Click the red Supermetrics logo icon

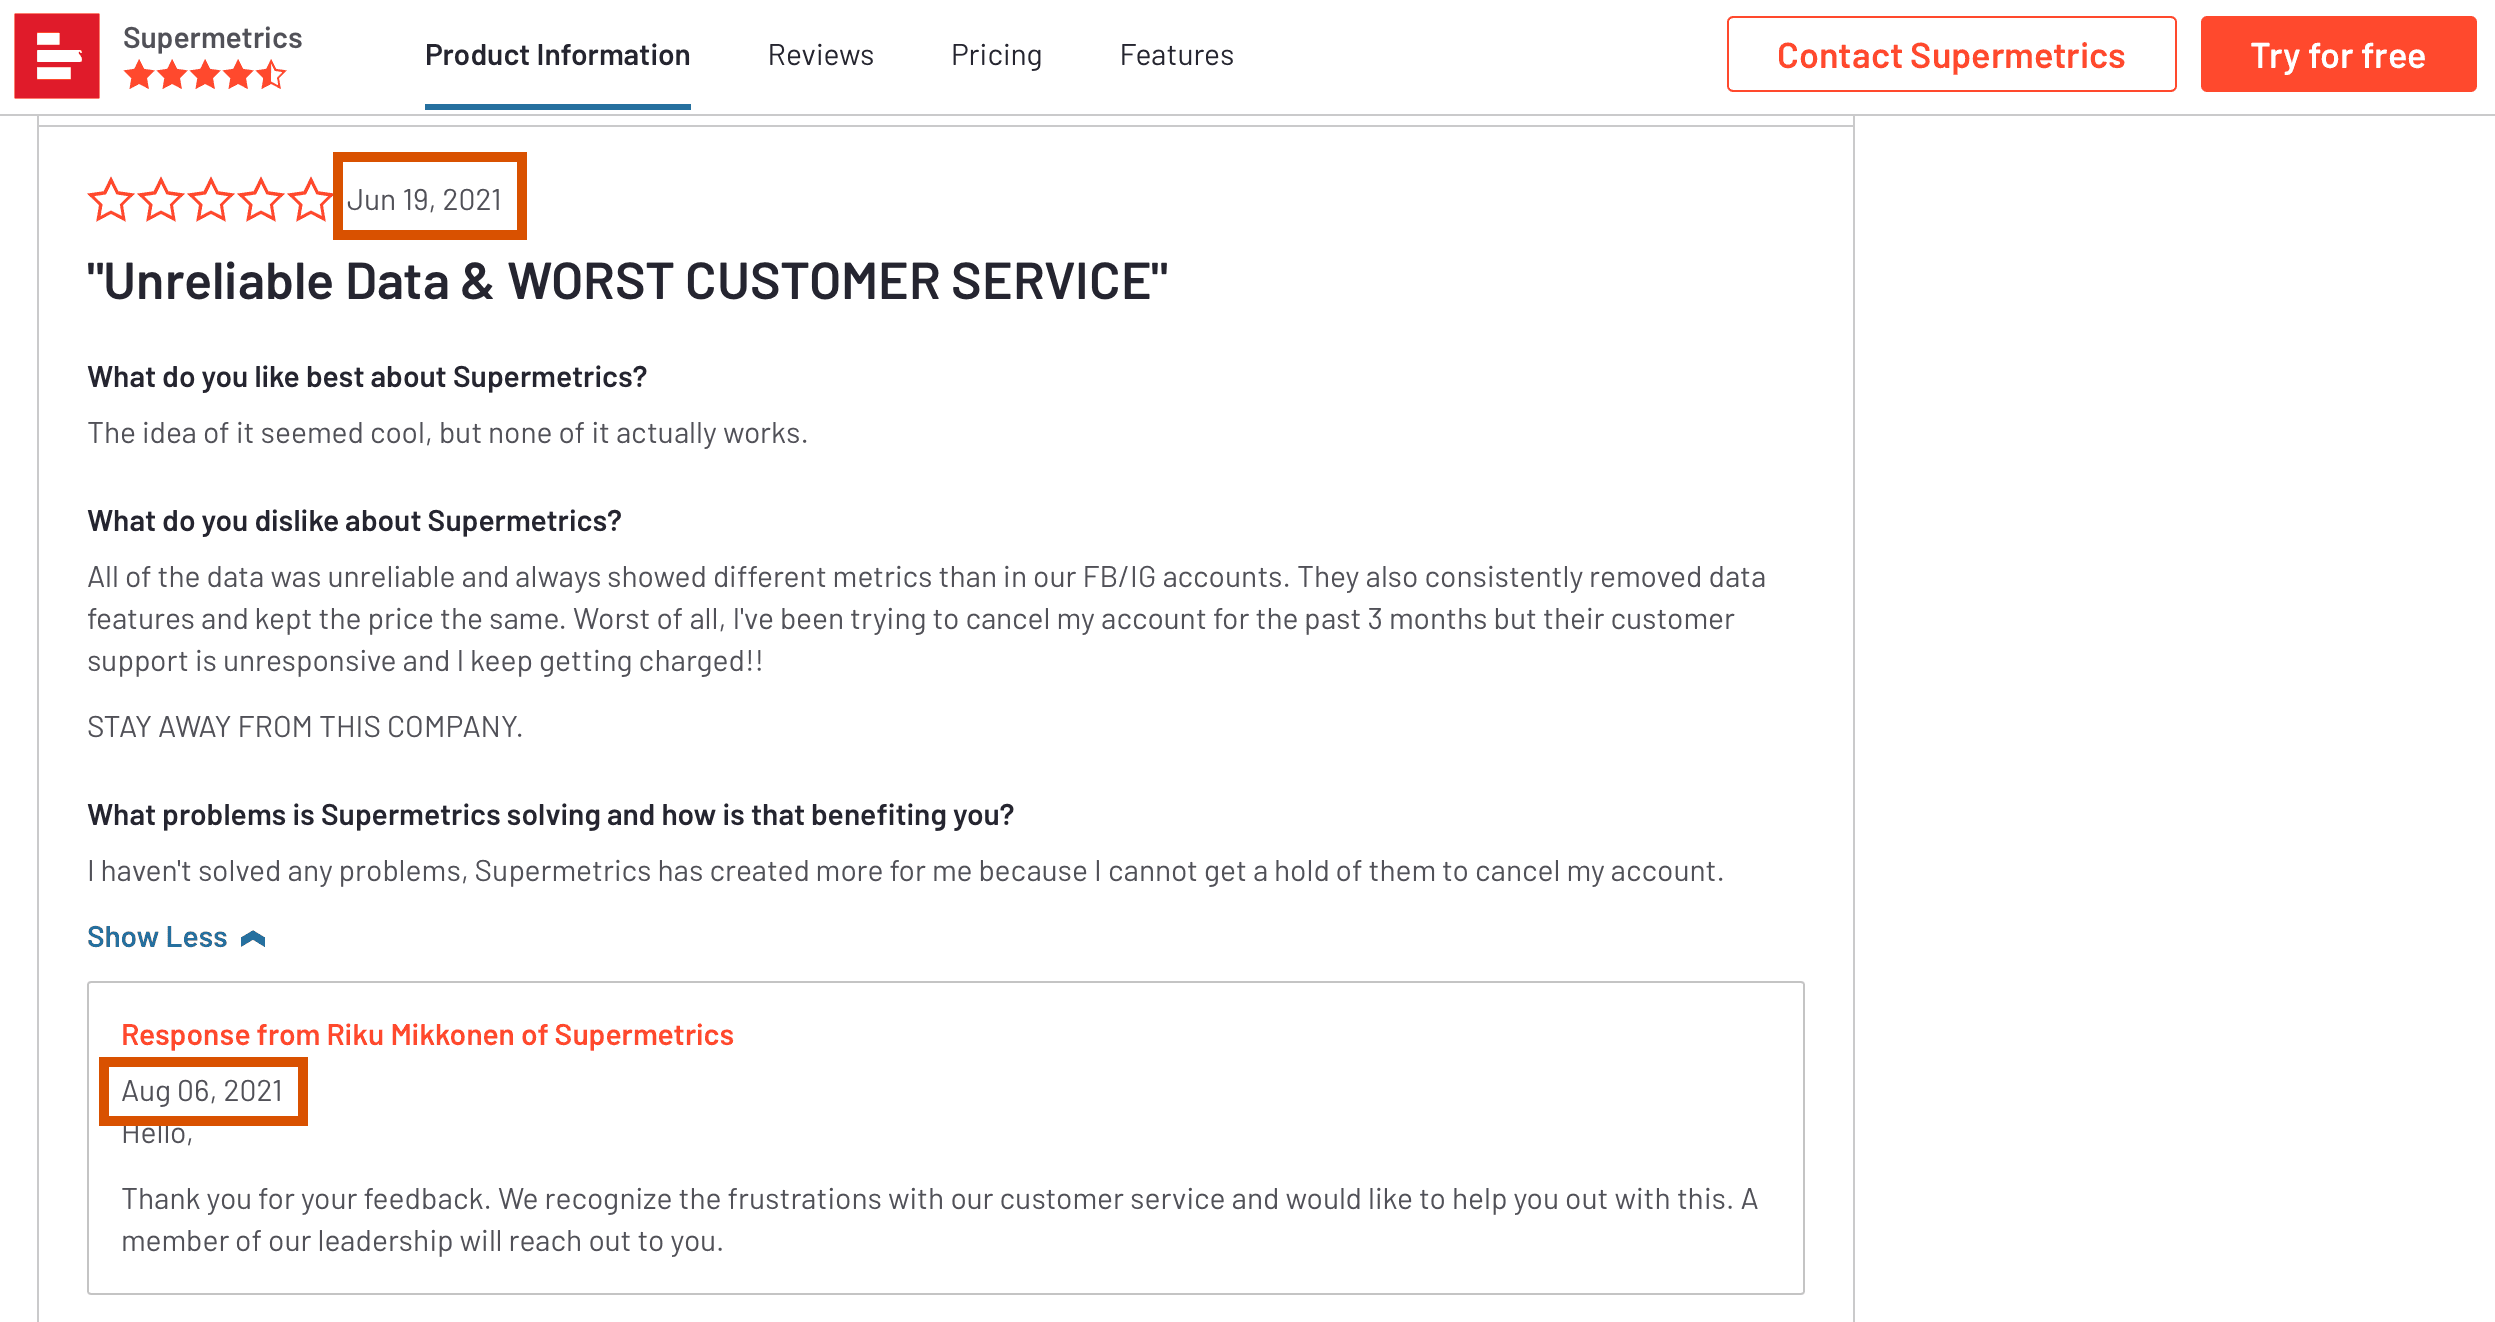pyautogui.click(x=57, y=56)
